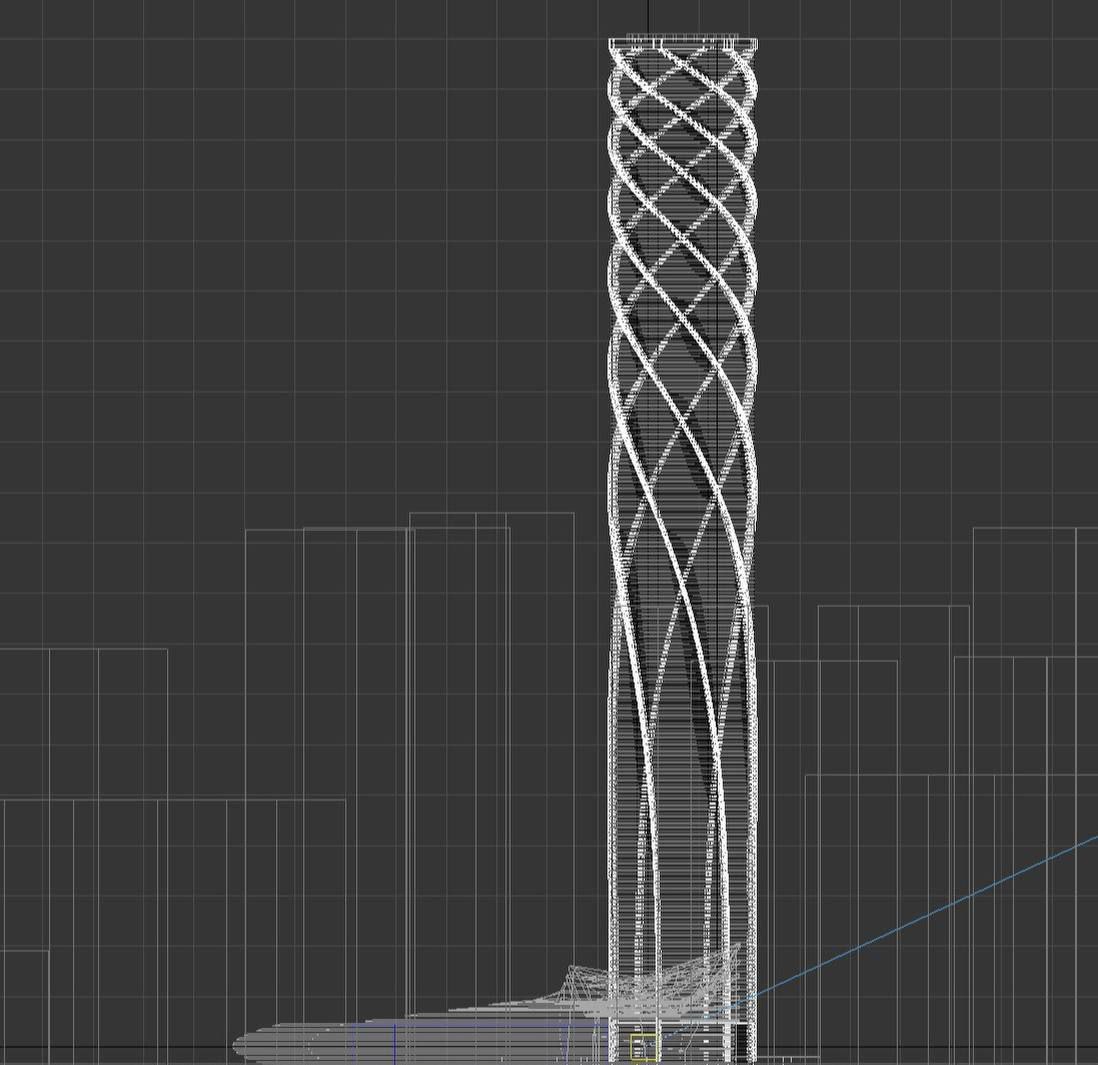Click the helical bands near the tower's middle
This screenshot has width=1098, height=1065.
pos(682,400)
